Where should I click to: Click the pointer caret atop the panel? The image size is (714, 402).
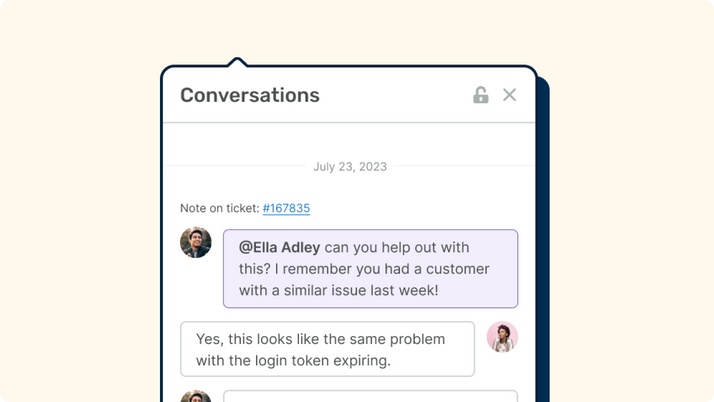(x=237, y=62)
